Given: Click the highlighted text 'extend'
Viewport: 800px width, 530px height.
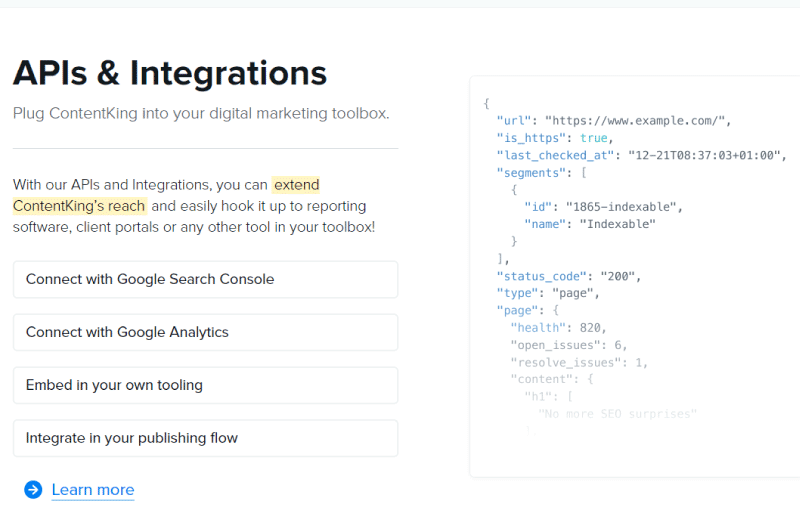Looking at the screenshot, I should (296, 185).
